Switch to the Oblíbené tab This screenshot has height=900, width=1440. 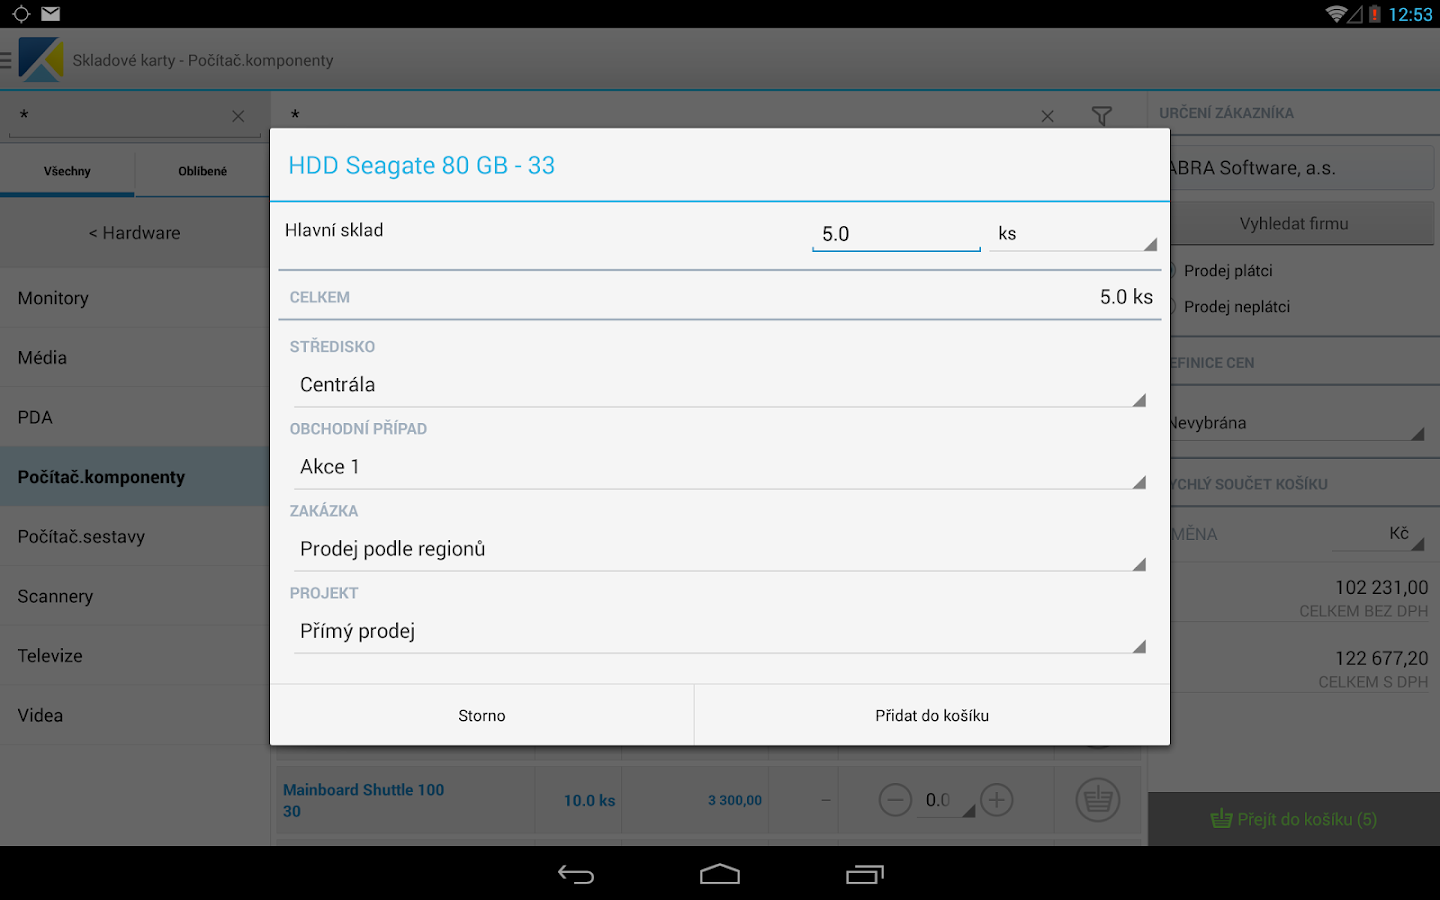[202, 171]
